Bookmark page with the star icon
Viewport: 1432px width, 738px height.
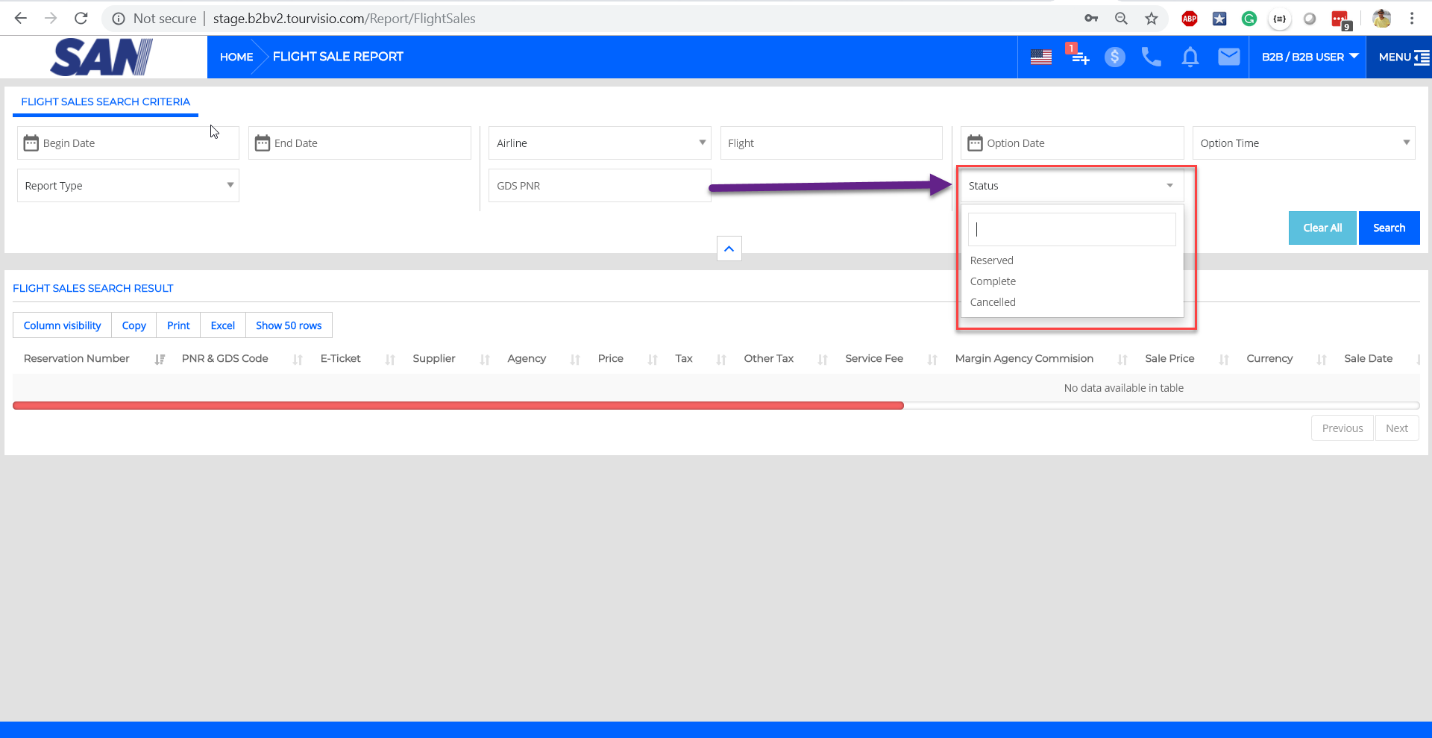1151,18
